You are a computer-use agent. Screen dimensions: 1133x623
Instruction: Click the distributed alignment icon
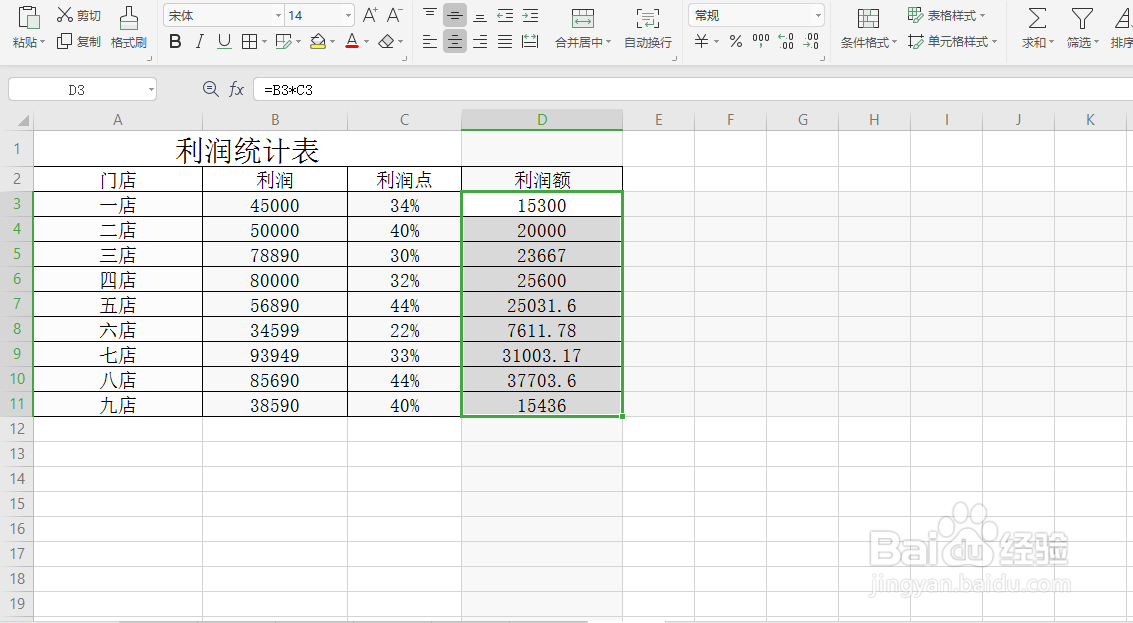(x=530, y=42)
